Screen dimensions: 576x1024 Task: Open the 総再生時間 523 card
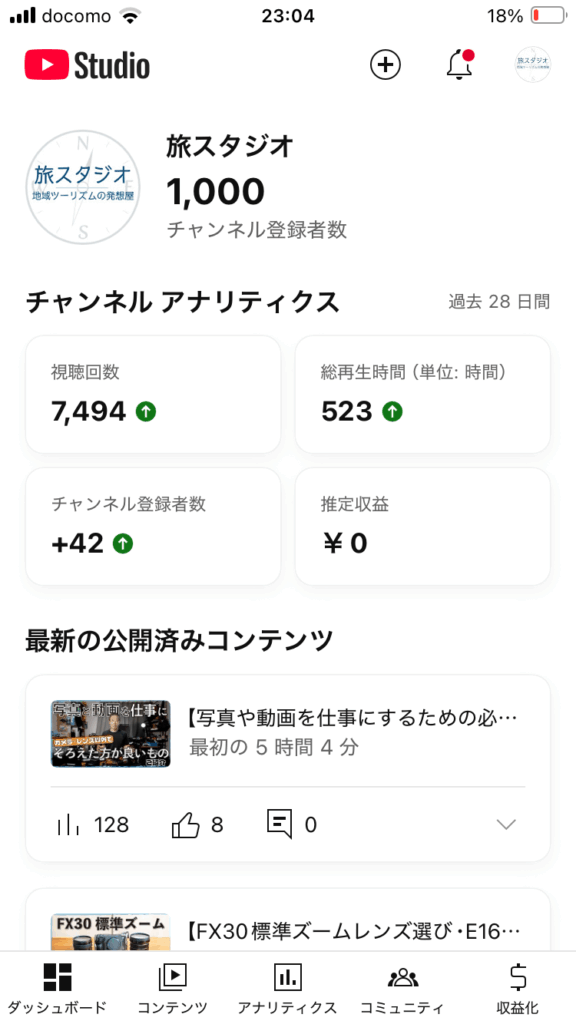[423, 394]
